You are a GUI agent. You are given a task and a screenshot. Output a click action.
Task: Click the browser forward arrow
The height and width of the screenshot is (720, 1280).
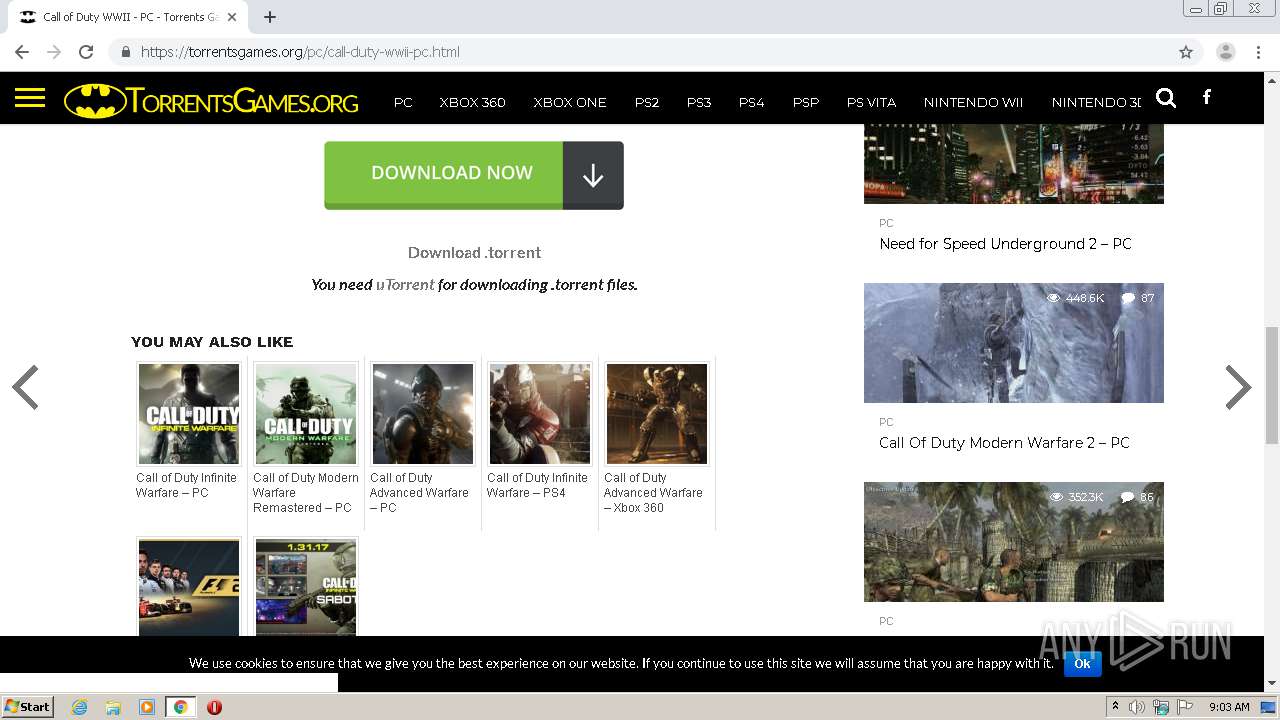[x=54, y=52]
